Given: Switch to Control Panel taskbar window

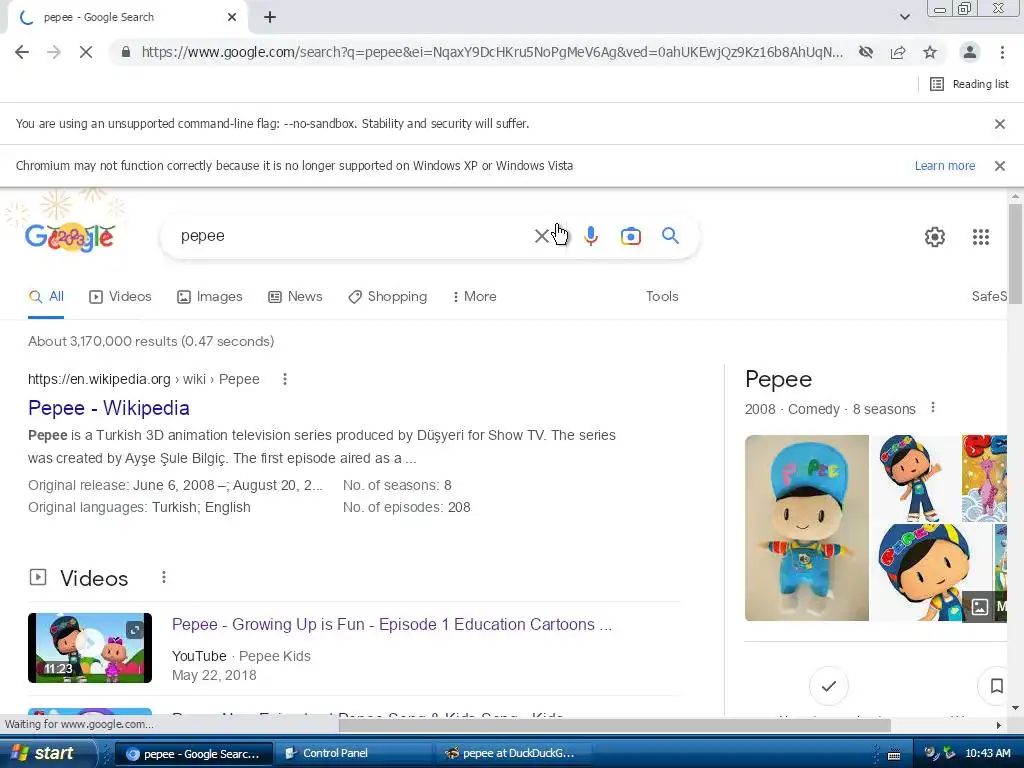Looking at the screenshot, I should tap(353, 754).
